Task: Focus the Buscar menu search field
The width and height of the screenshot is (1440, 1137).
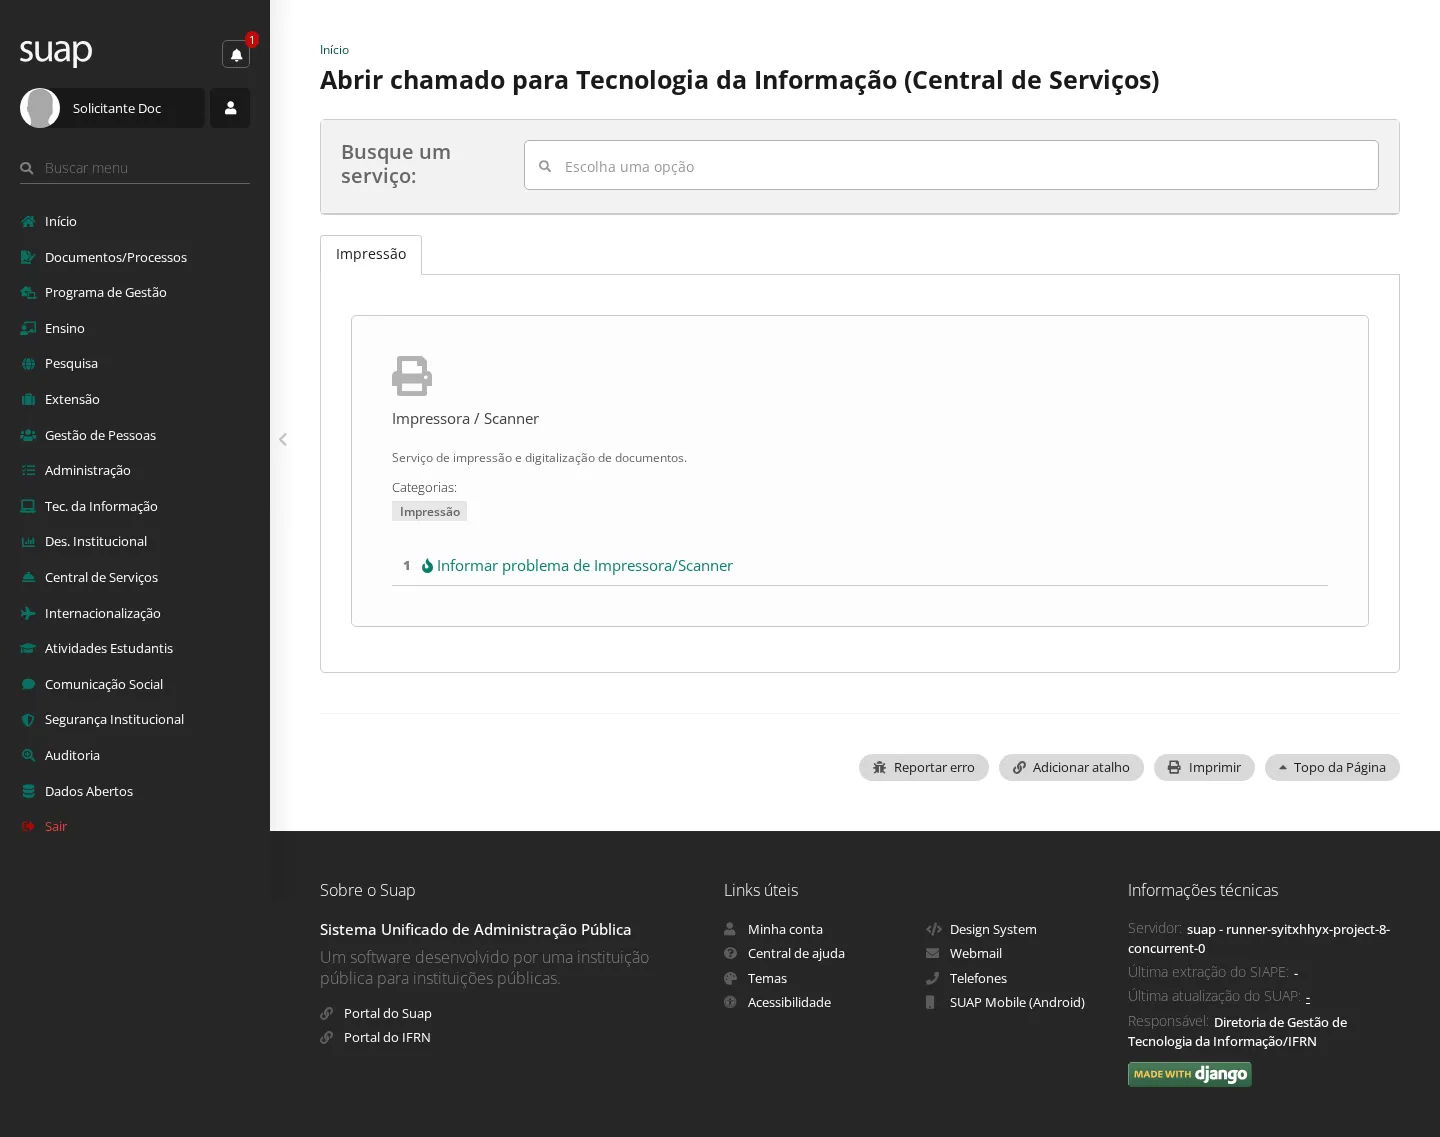Action: click(135, 168)
